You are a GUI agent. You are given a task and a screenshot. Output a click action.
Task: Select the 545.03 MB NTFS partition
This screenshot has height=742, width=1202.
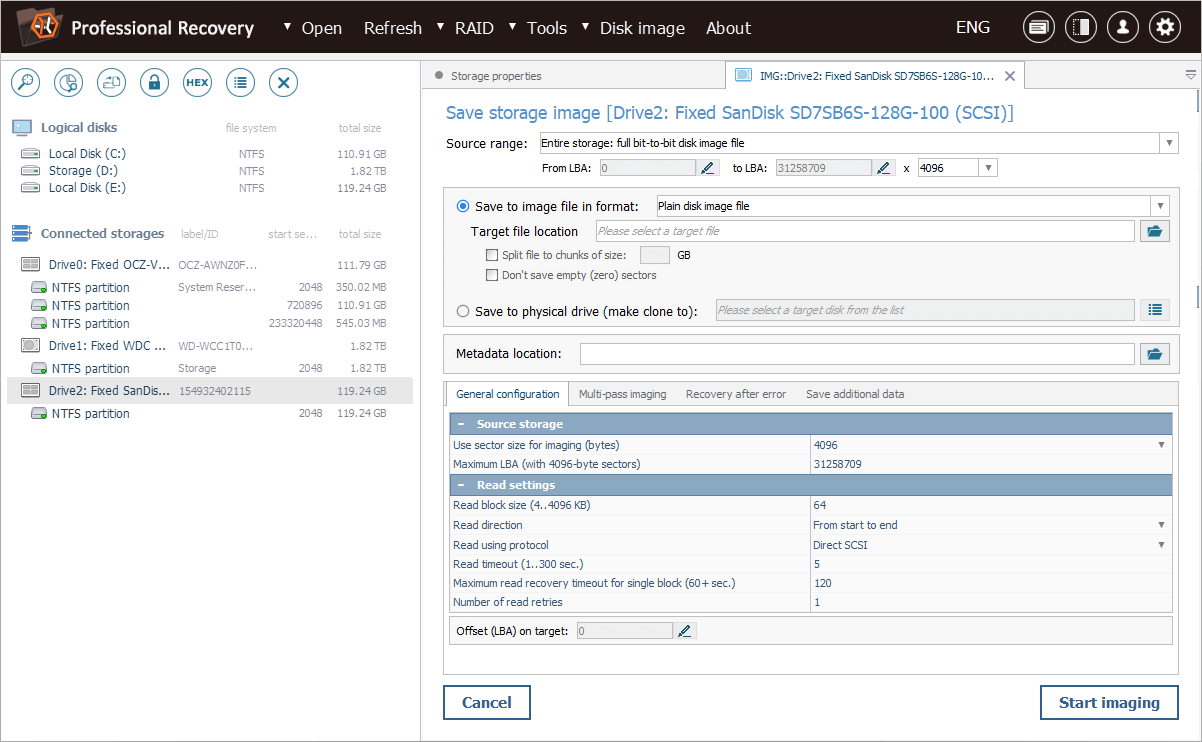210,324
